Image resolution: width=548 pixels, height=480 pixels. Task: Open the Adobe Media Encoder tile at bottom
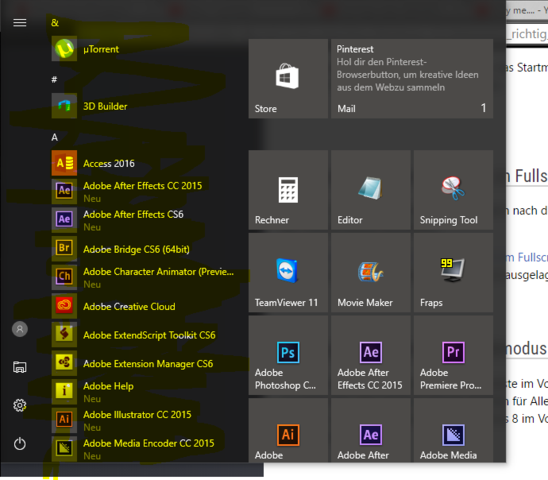(x=453, y=430)
